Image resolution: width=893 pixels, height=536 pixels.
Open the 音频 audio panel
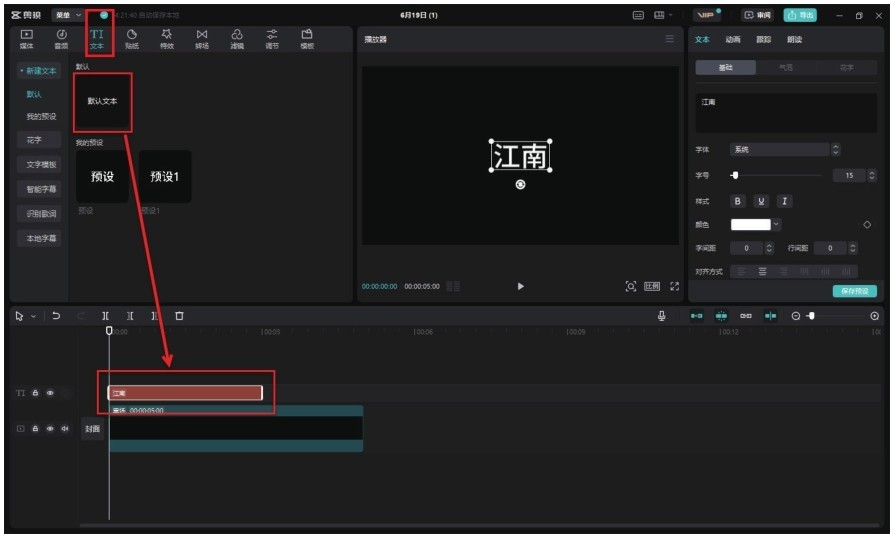coord(62,39)
